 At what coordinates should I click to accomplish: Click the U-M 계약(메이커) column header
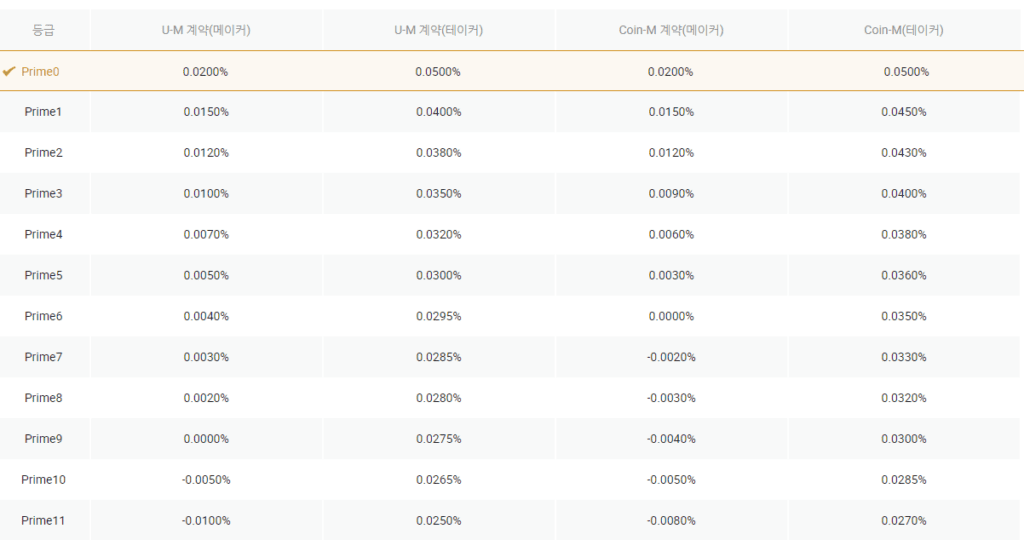pyautogui.click(x=206, y=30)
